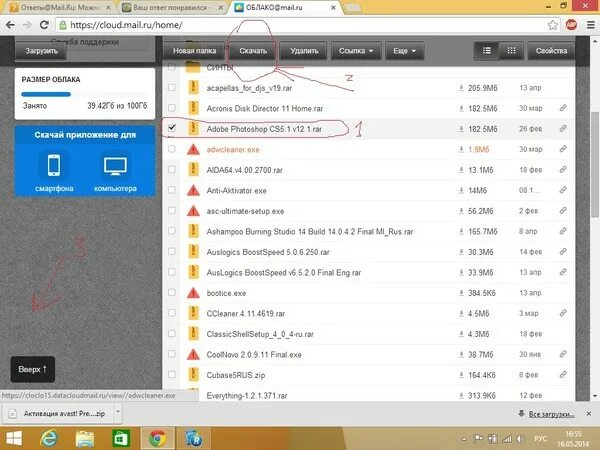The image size is (600, 450).
Task: Click browser back arrow
Action: (x=10, y=25)
